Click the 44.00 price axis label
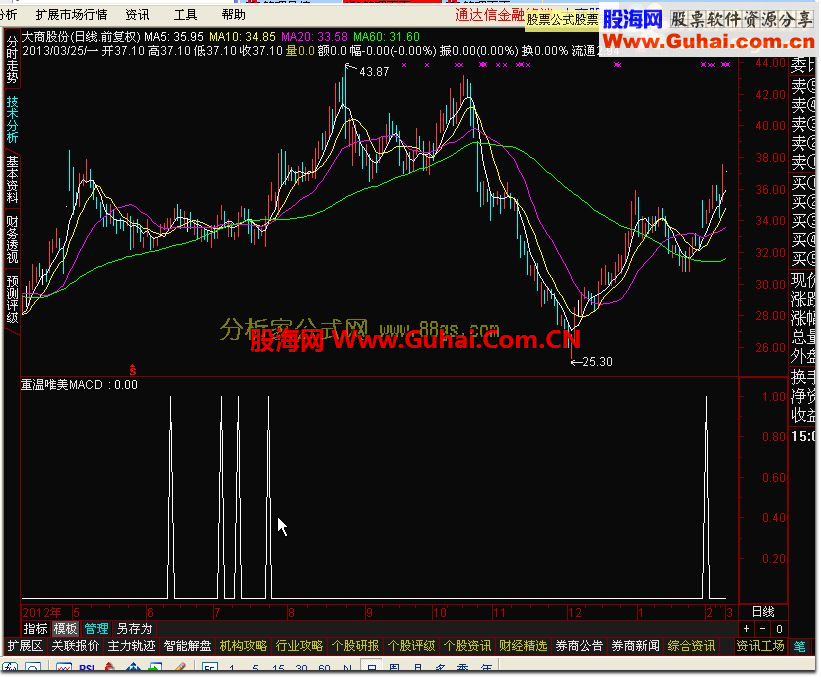Screen dimensions: 821x677 point(770,63)
